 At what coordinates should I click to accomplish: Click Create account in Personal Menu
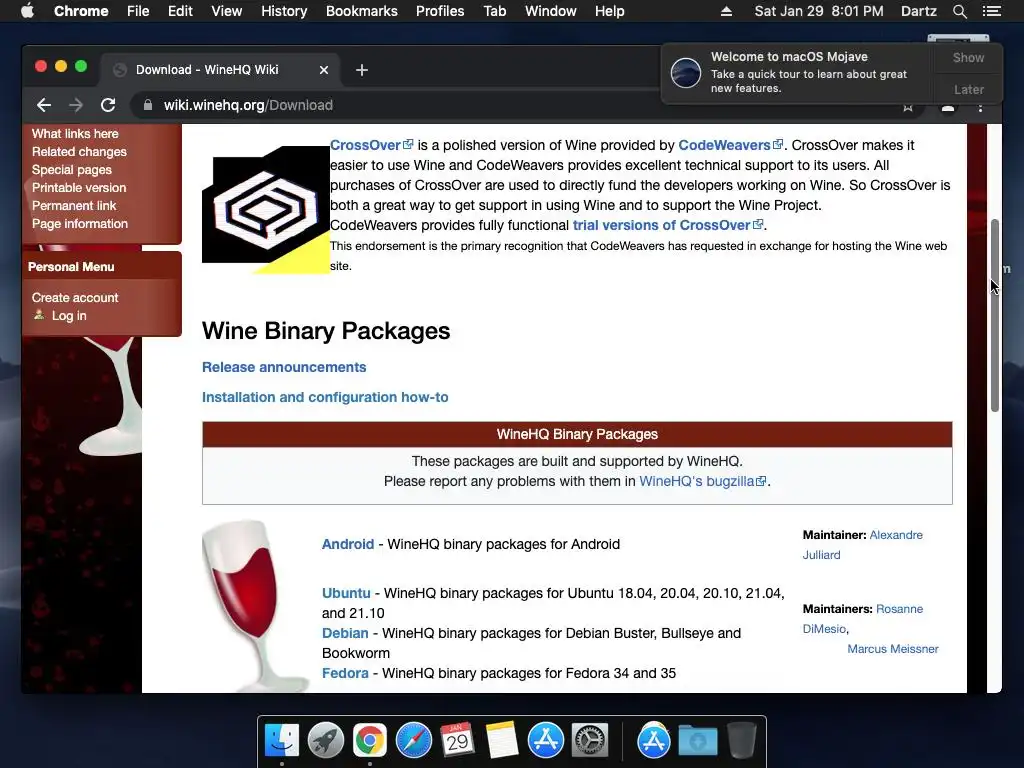pyautogui.click(x=75, y=298)
